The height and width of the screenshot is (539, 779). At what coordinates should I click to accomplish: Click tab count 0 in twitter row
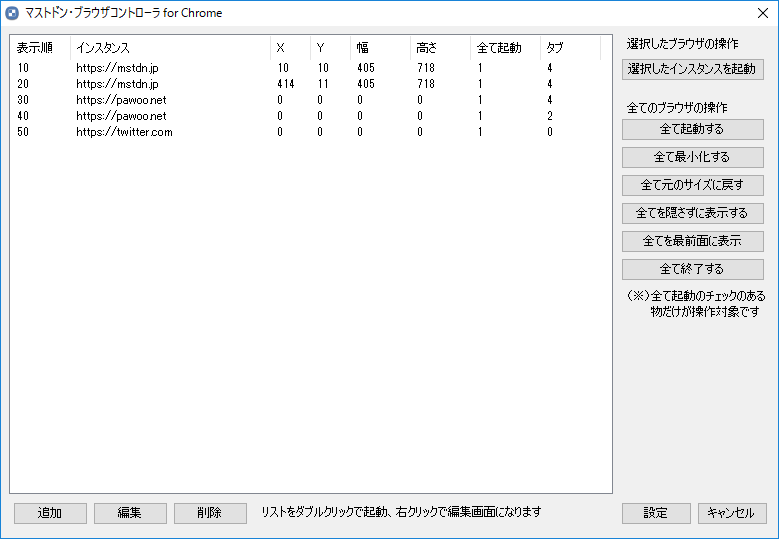tap(550, 132)
